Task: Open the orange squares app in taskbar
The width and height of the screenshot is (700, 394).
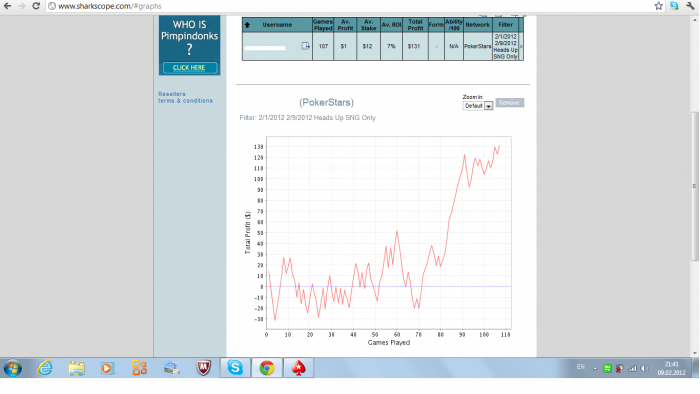Action: click(139, 368)
